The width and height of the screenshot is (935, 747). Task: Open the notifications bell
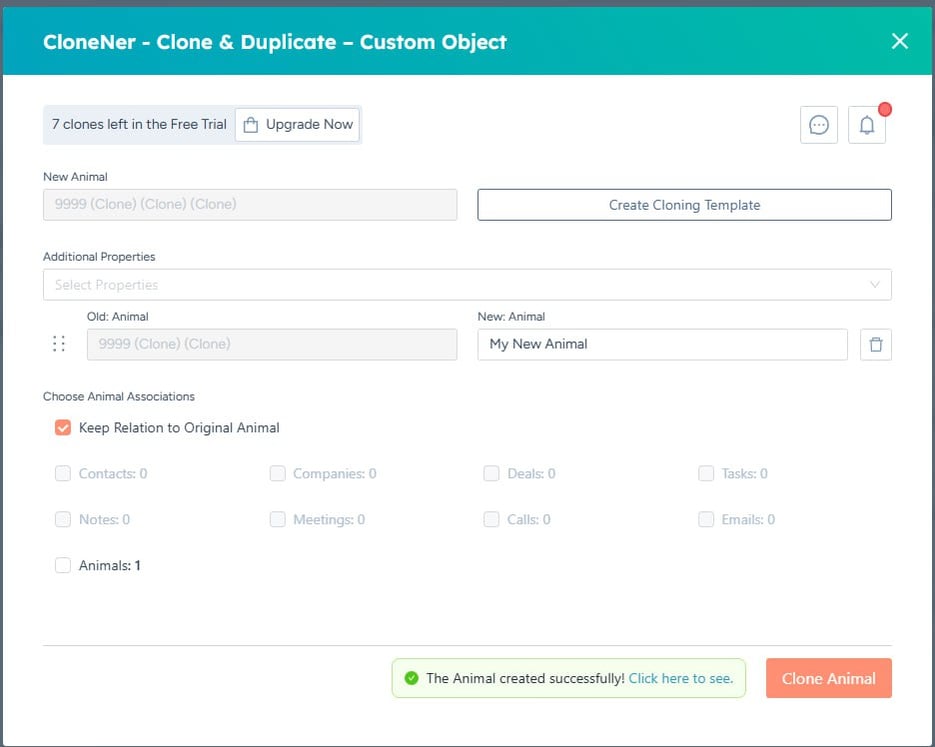867,125
